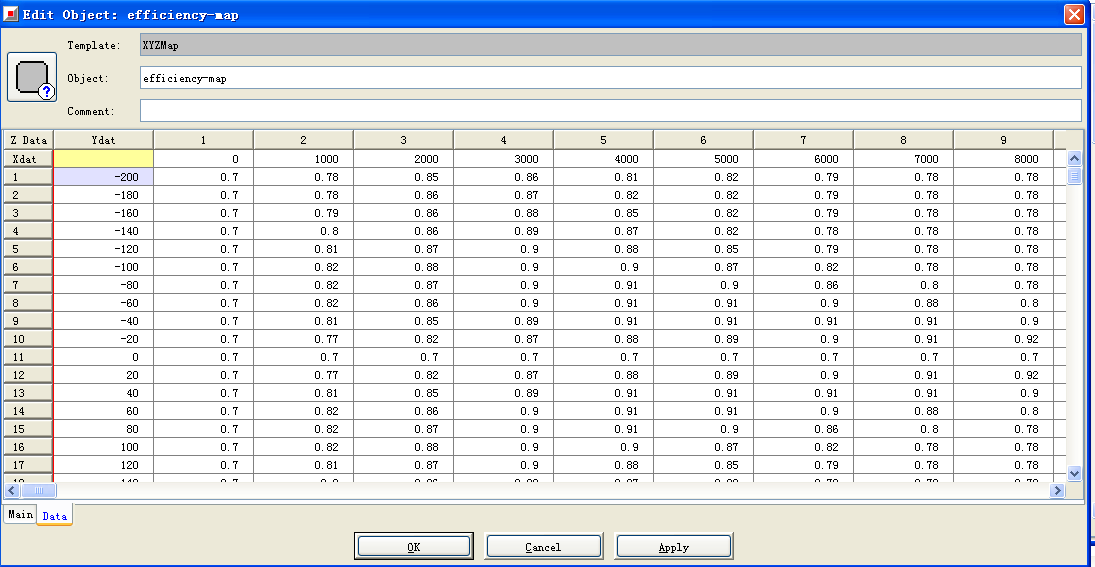The width and height of the screenshot is (1095, 567).
Task: Select column header 3
Action: [404, 140]
